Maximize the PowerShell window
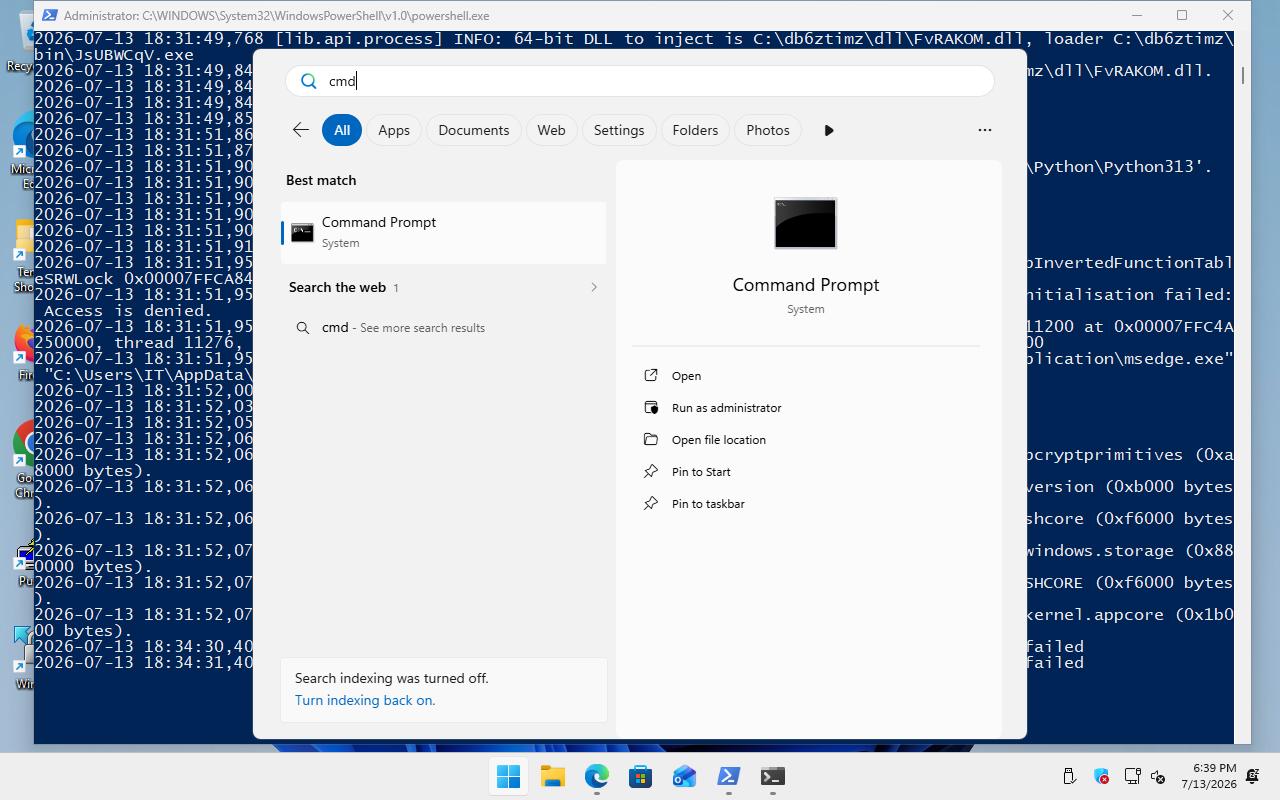 [1182, 15]
